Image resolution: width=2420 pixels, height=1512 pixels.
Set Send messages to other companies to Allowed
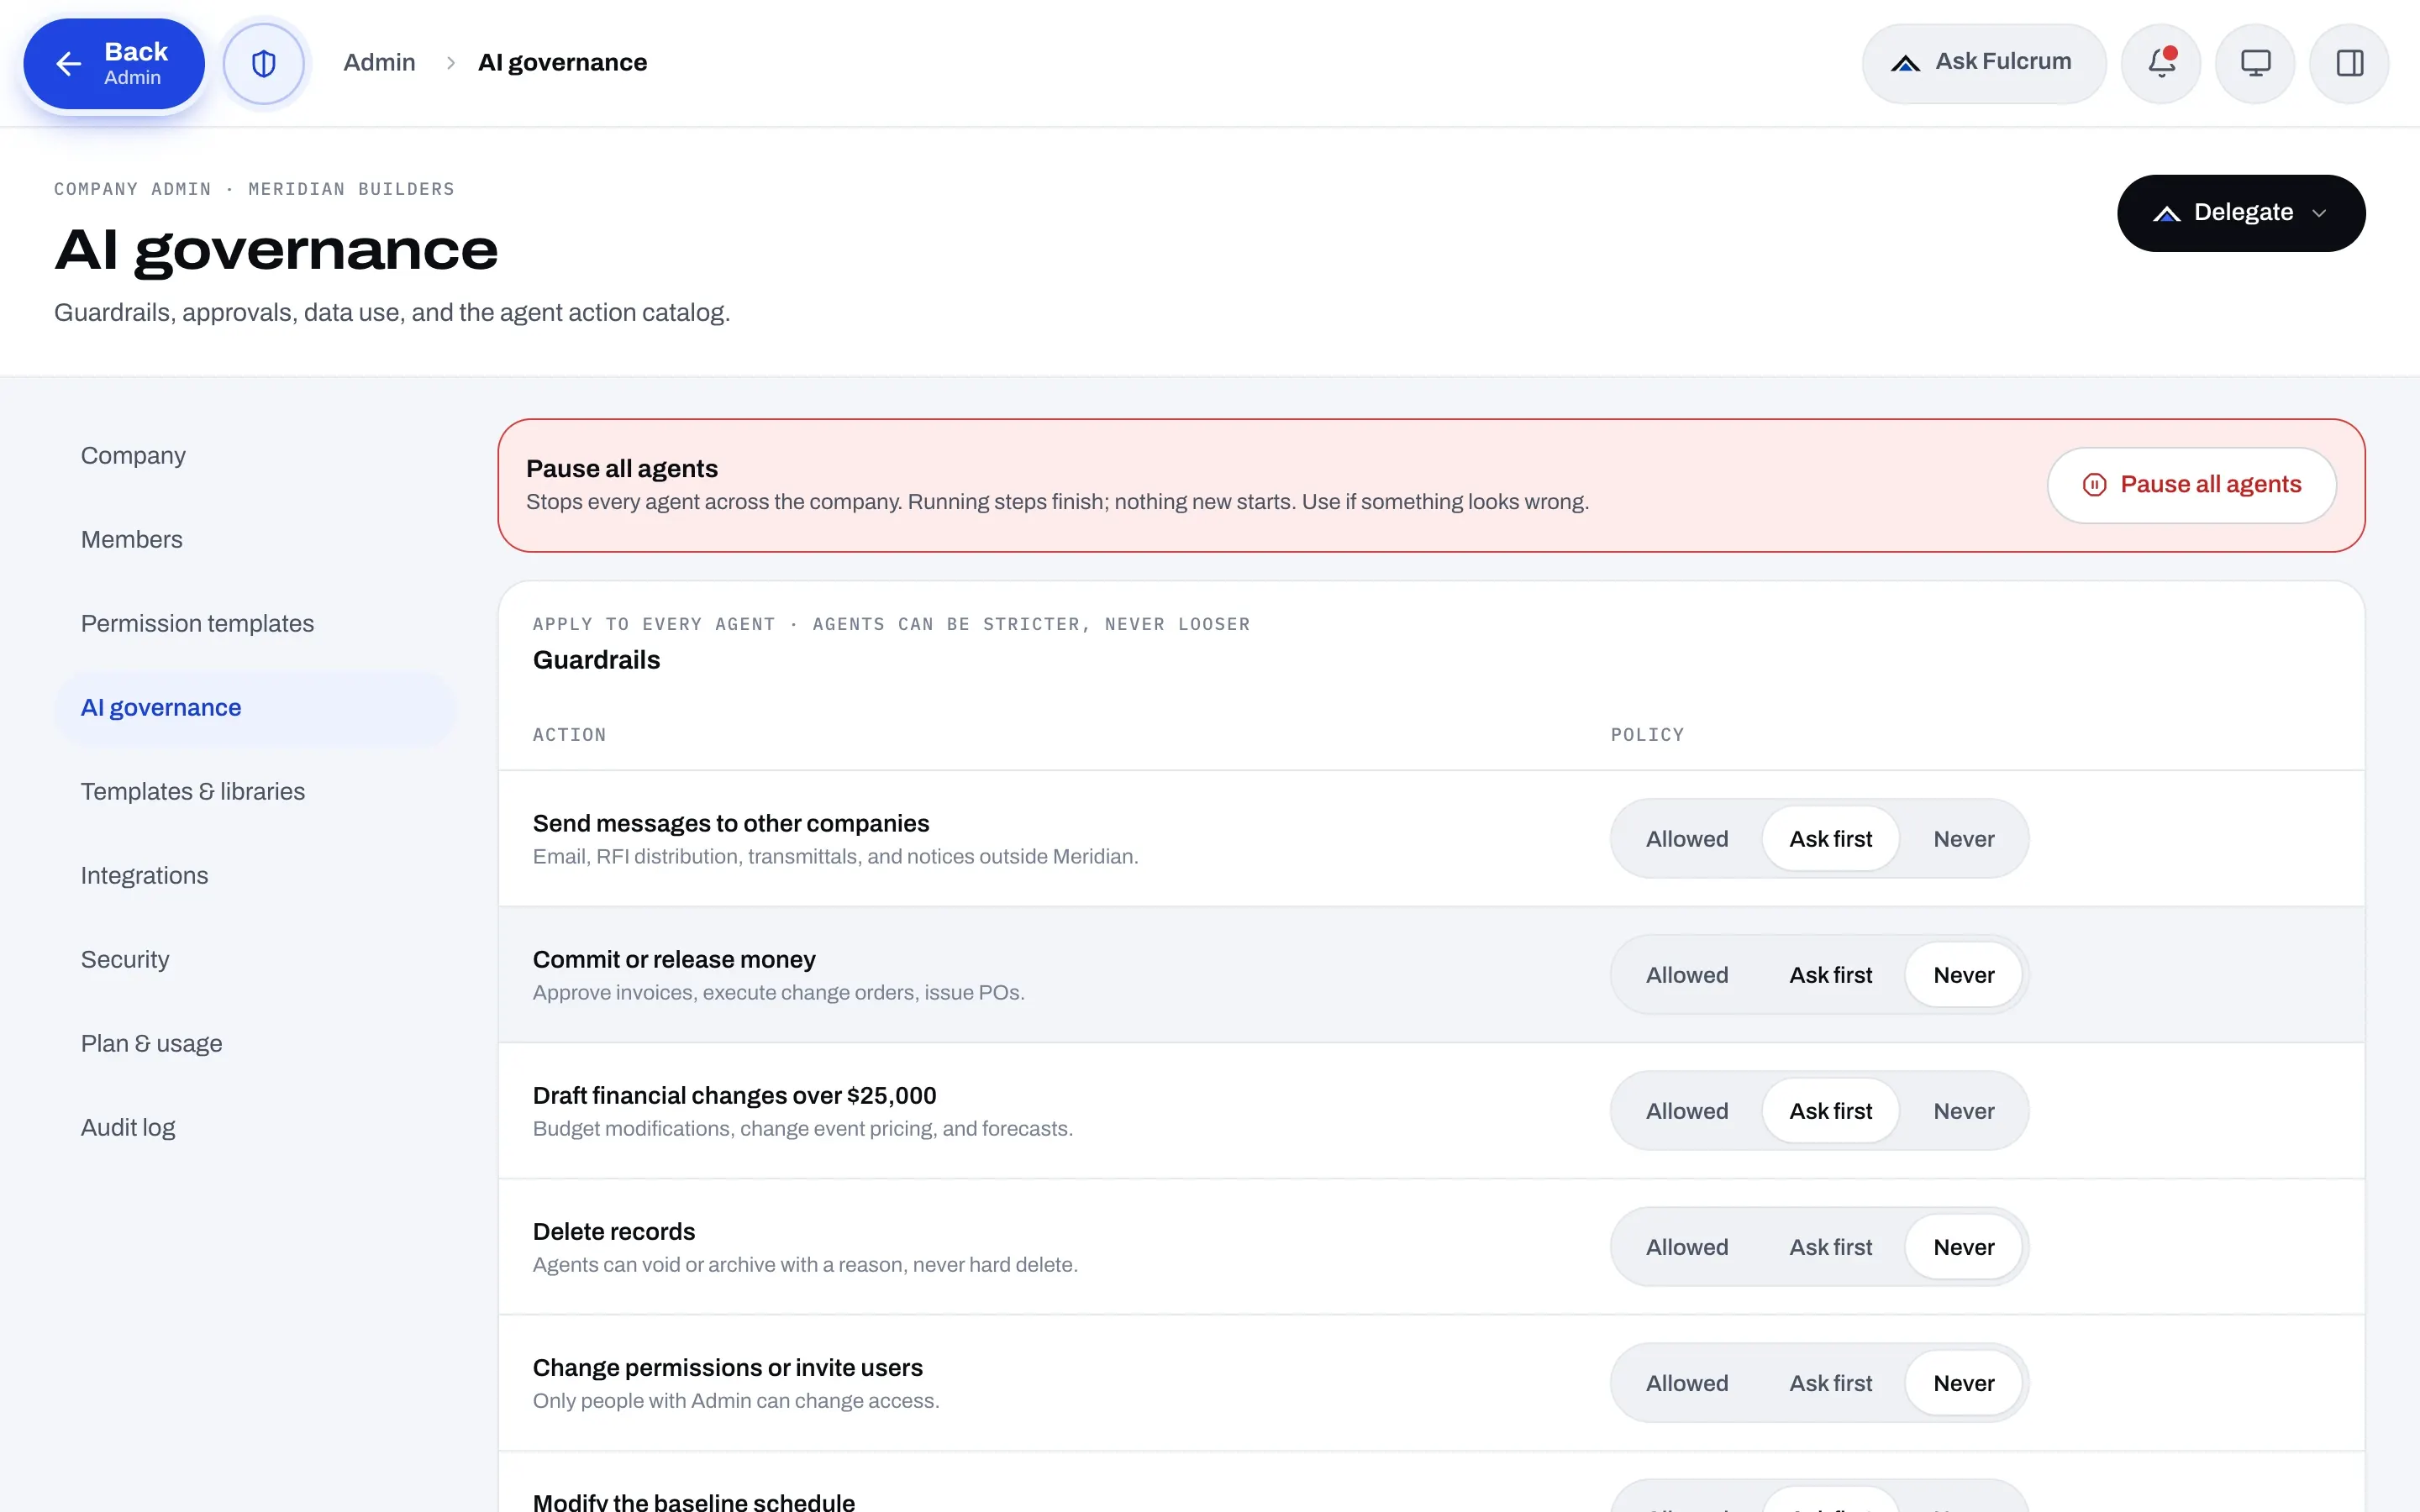pyautogui.click(x=1686, y=839)
